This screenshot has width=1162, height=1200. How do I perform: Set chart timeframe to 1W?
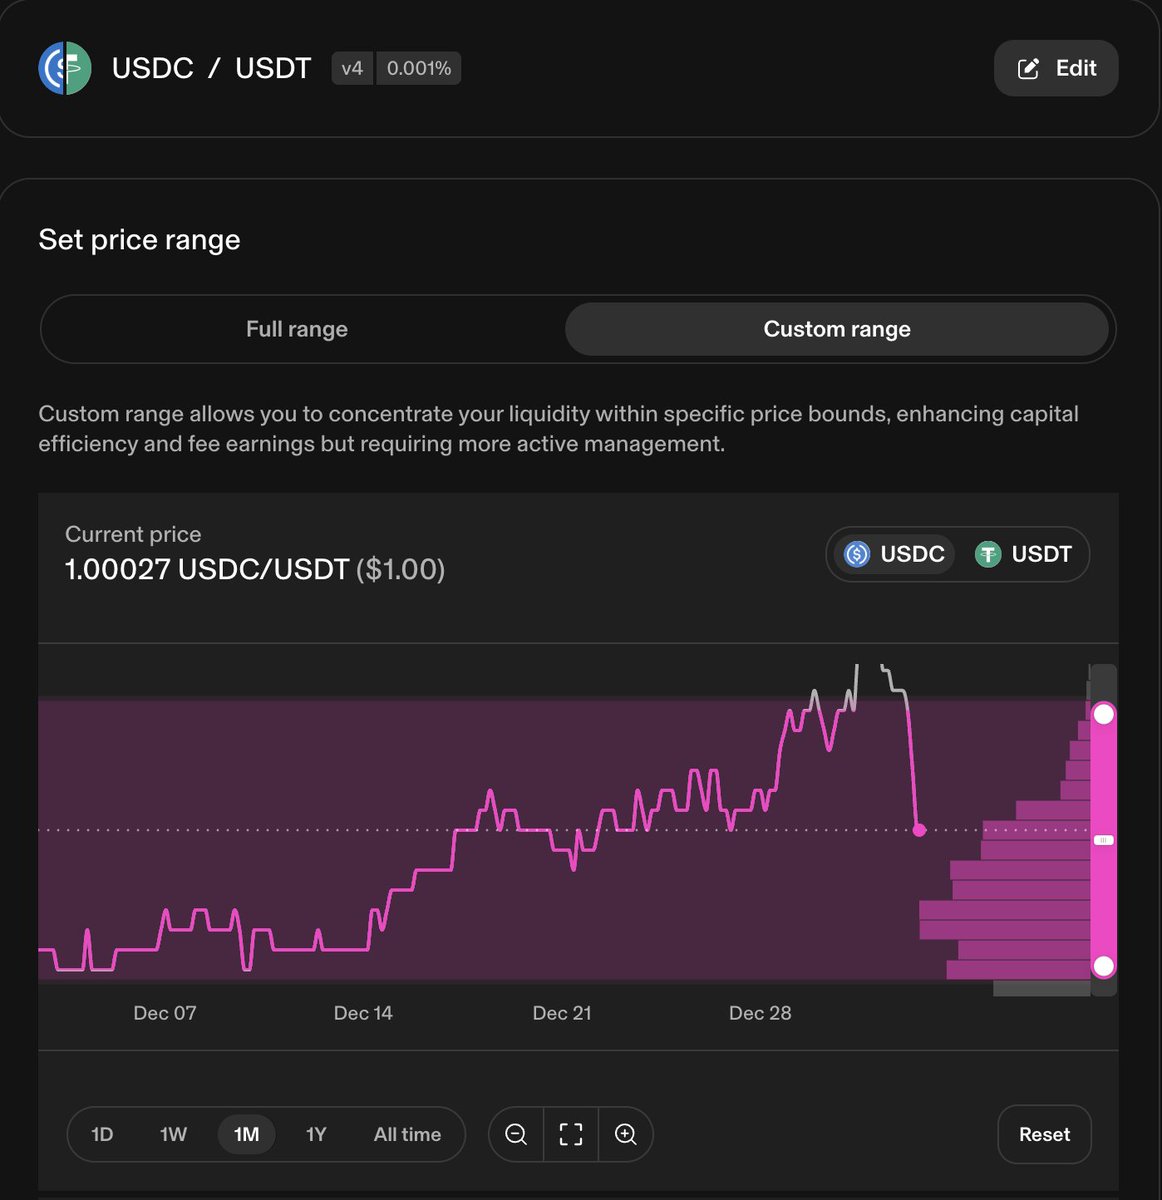(x=174, y=1134)
